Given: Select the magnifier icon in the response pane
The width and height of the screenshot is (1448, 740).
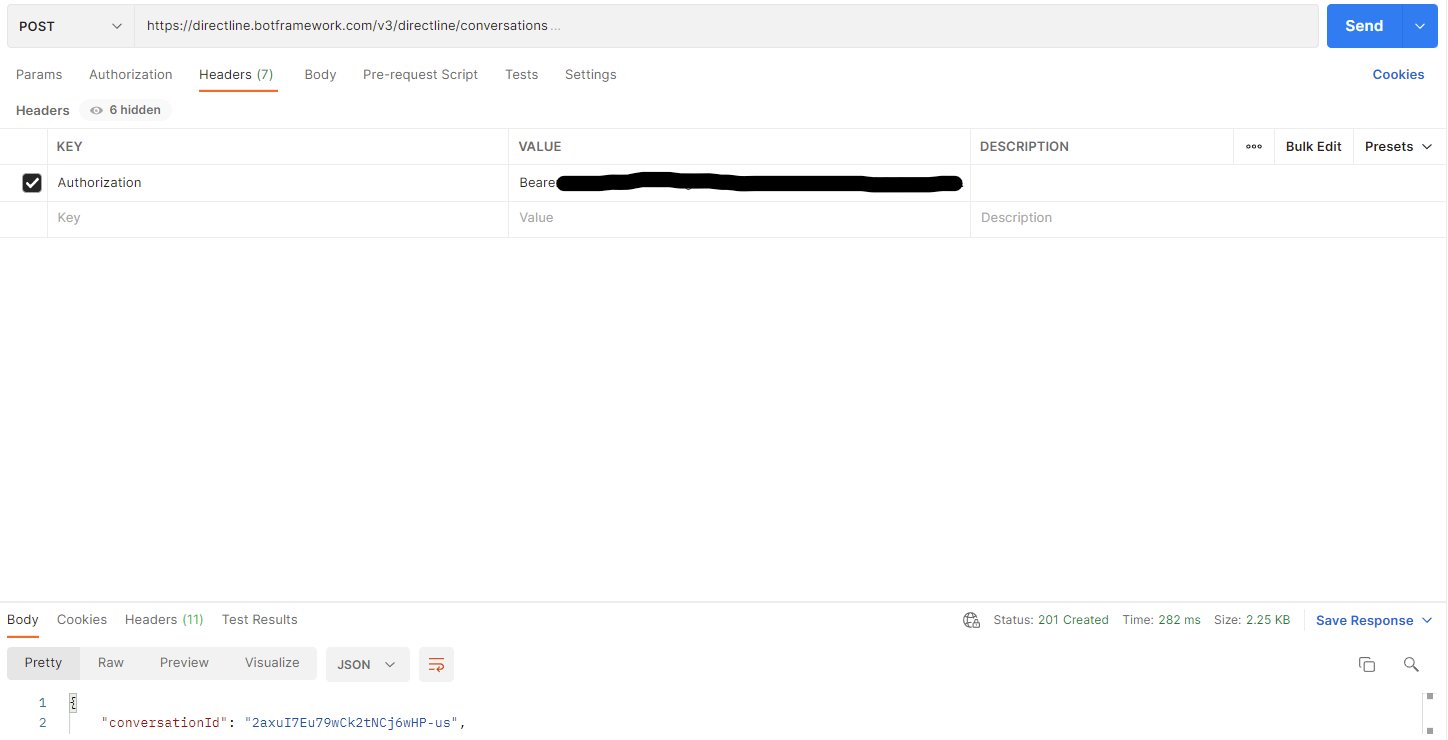Looking at the screenshot, I should tap(1411, 664).
